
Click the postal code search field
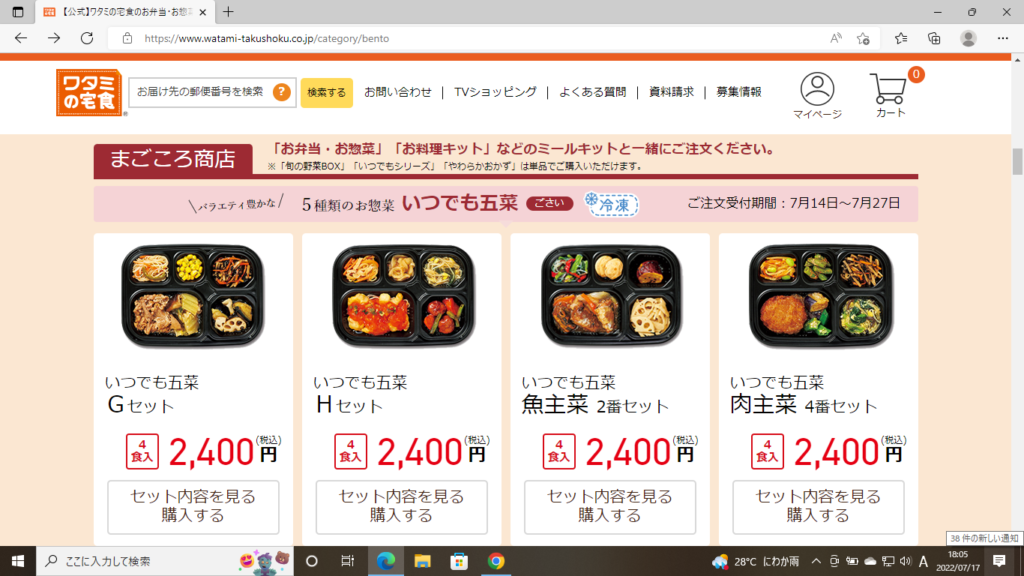pyautogui.click(x=202, y=92)
